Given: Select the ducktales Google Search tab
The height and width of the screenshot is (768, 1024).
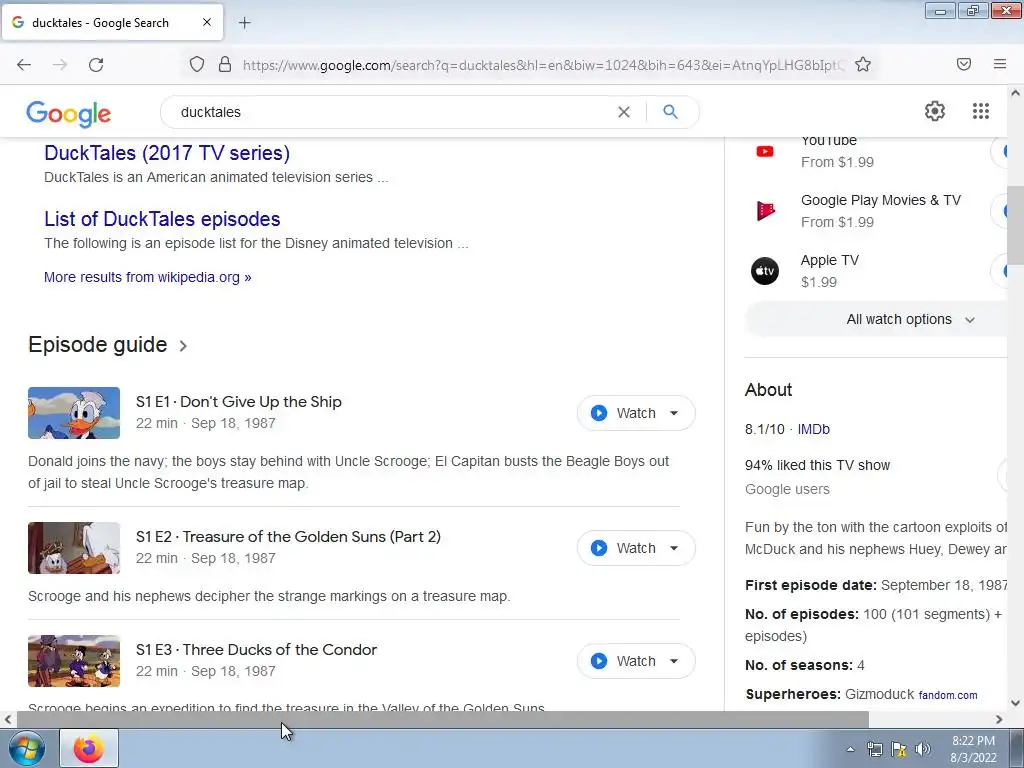Looking at the screenshot, I should point(112,23).
